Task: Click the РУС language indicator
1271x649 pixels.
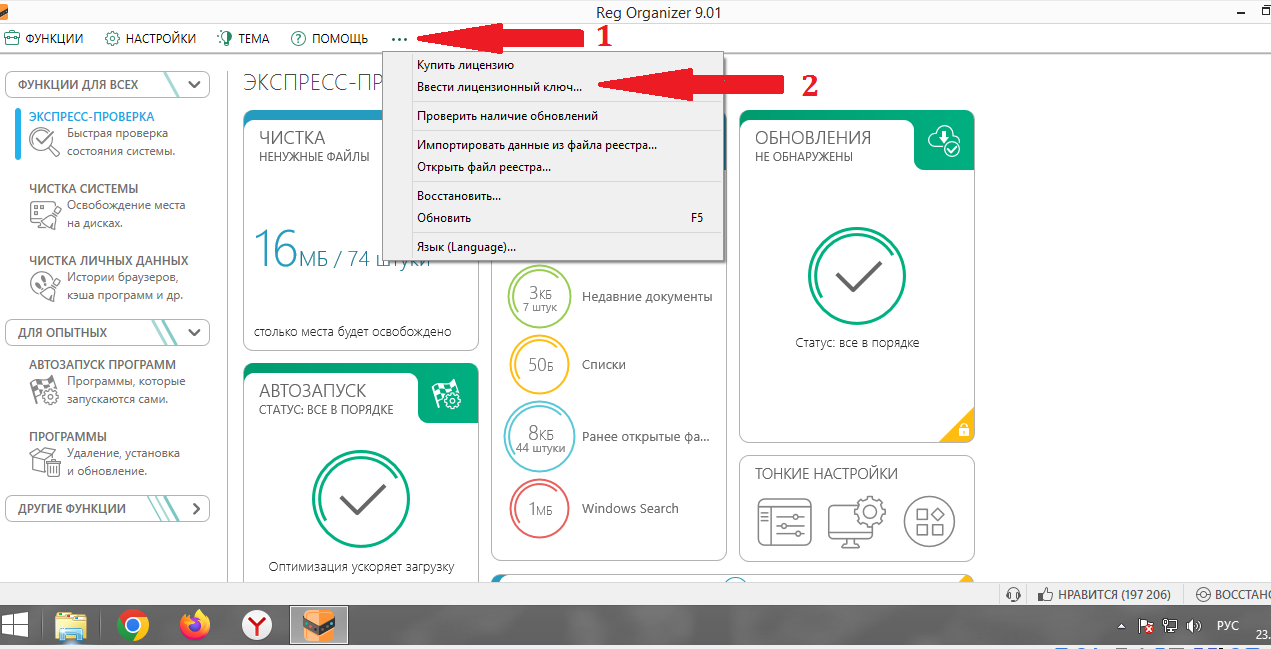Action: [1227, 626]
